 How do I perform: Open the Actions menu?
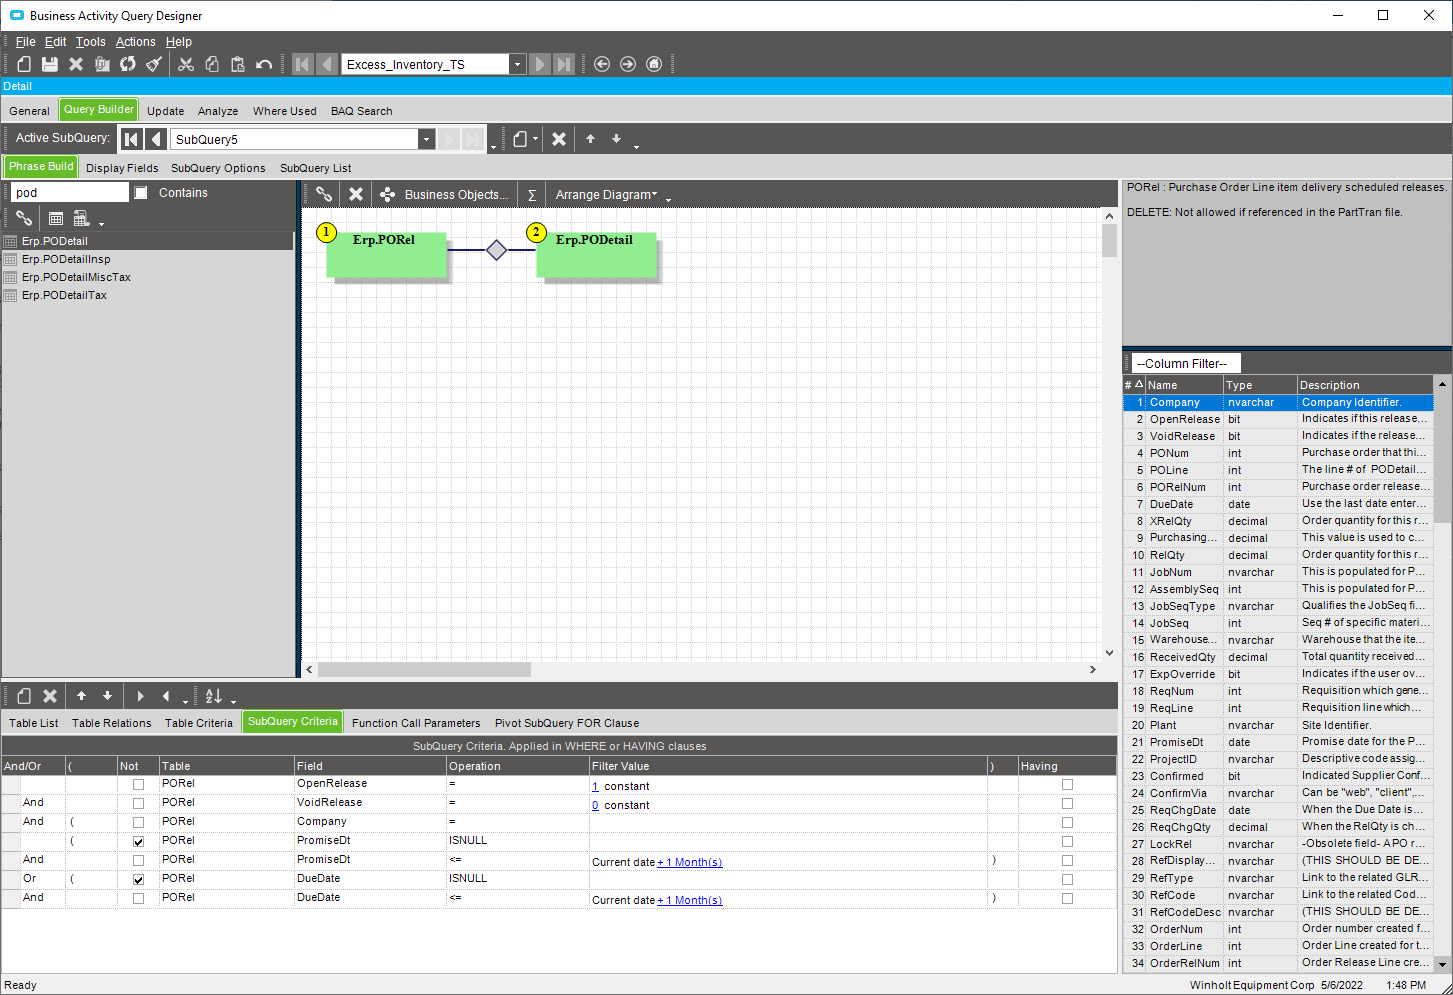pos(136,42)
